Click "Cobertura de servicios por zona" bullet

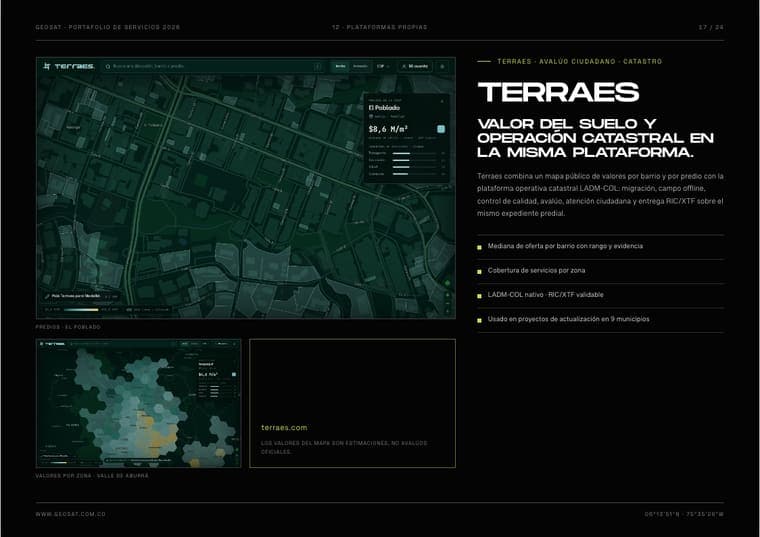(x=536, y=270)
